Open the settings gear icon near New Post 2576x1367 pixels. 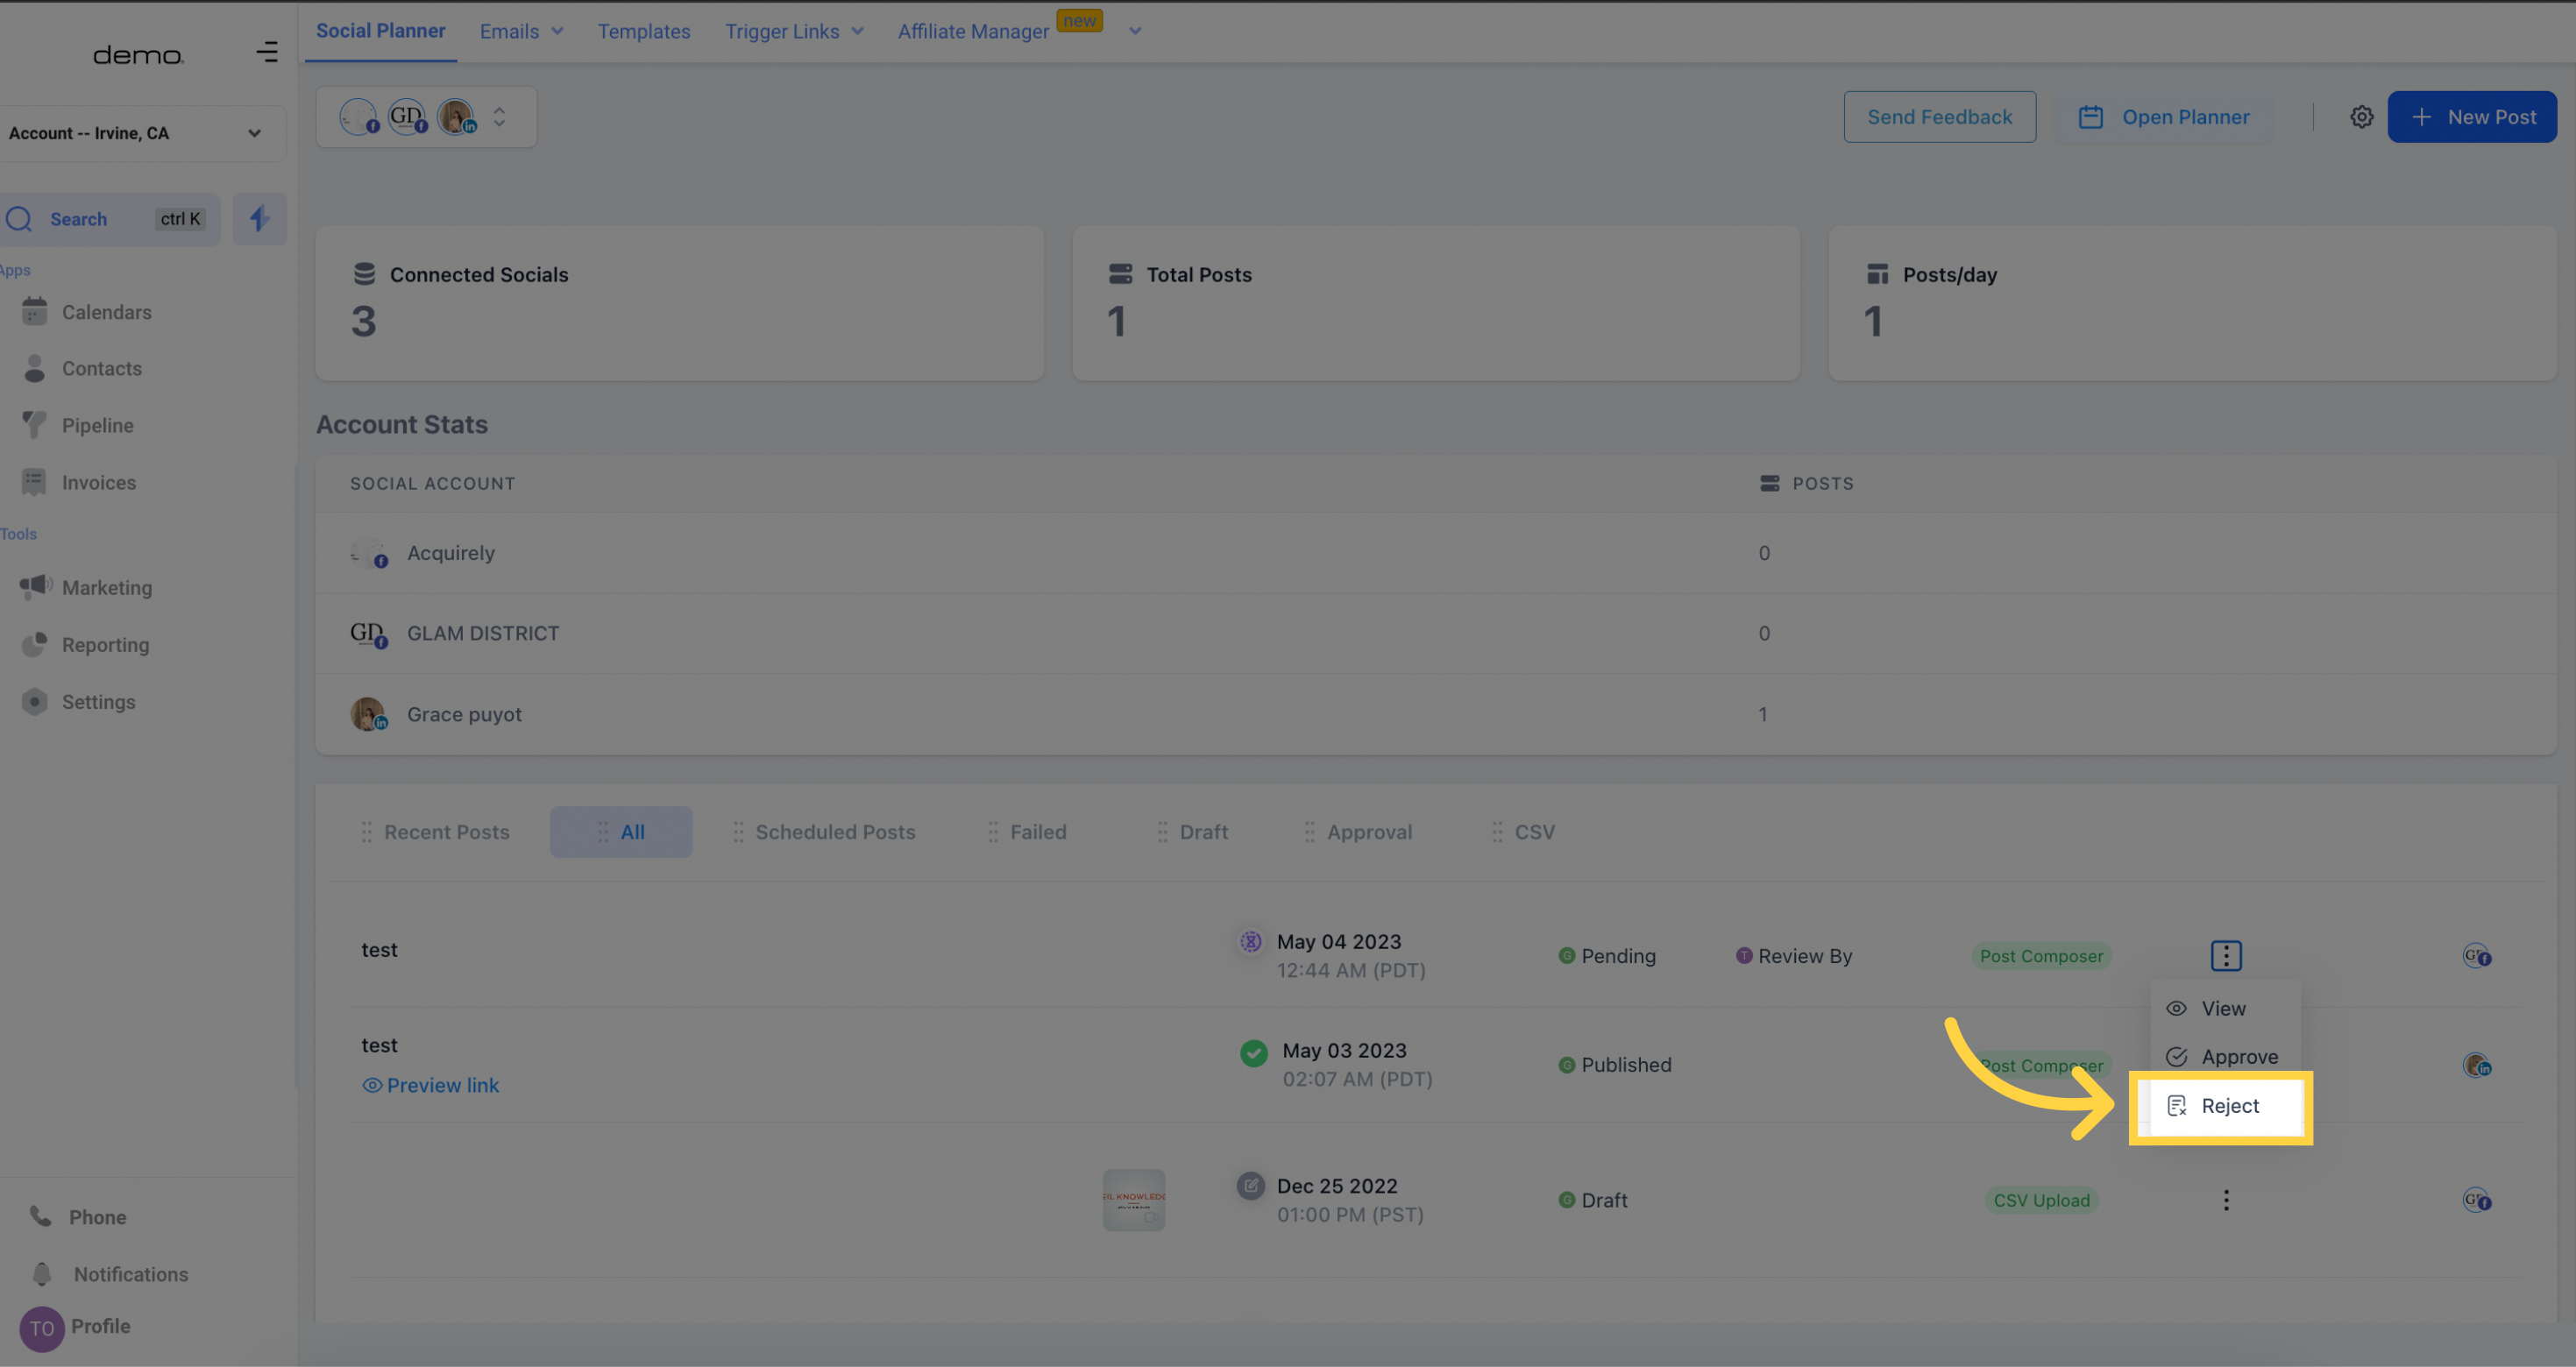[2361, 117]
